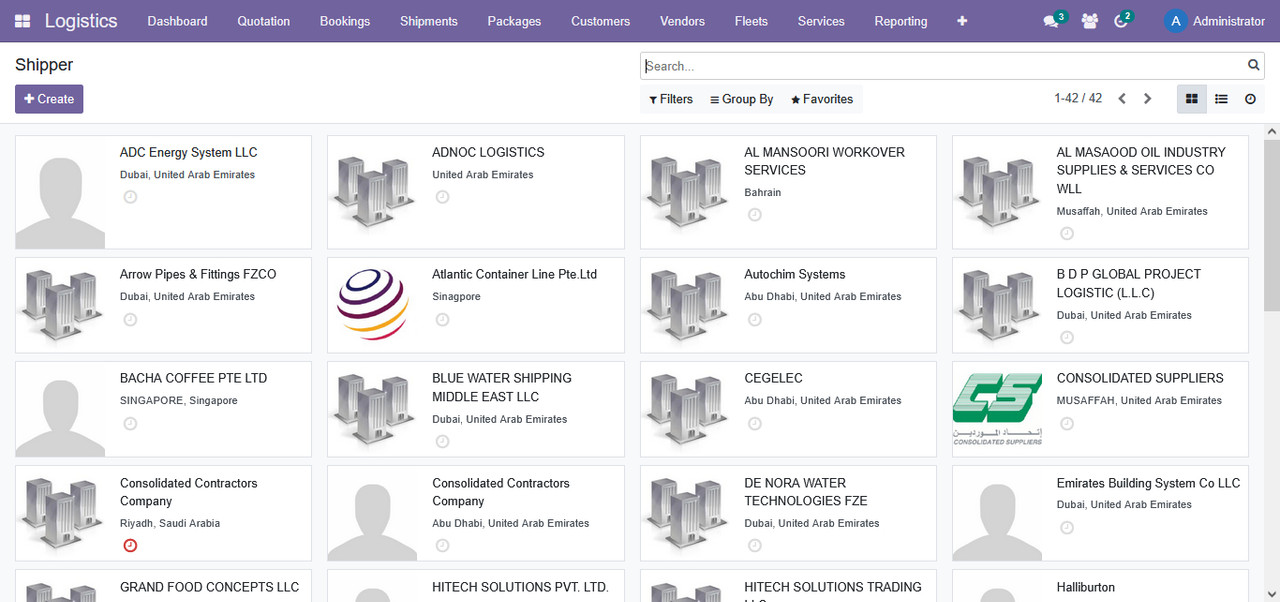
Task: Click activity clock on ADNOC LOGISTICS card
Action: coord(442,197)
